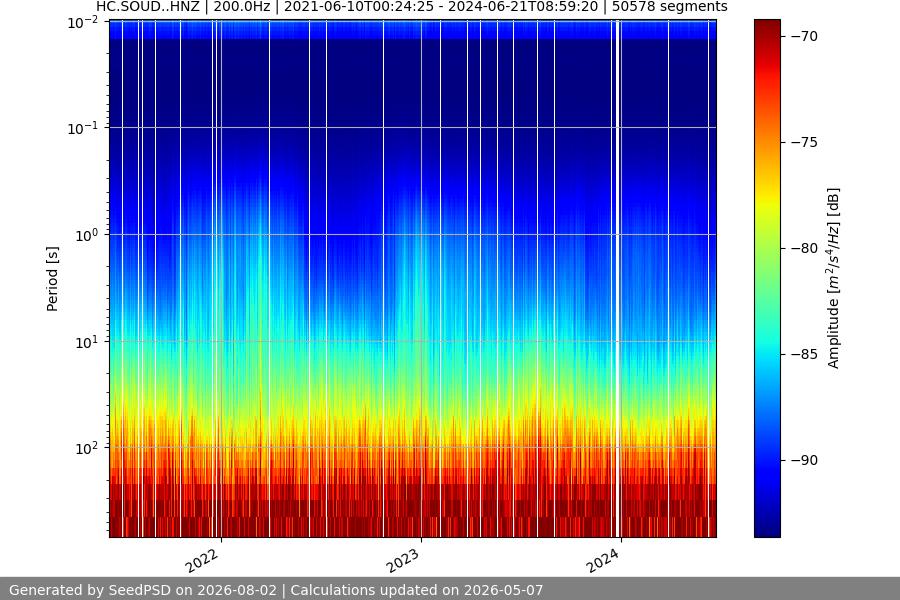Click the 10^2 period tick label
The image size is (900, 600).
[87, 448]
